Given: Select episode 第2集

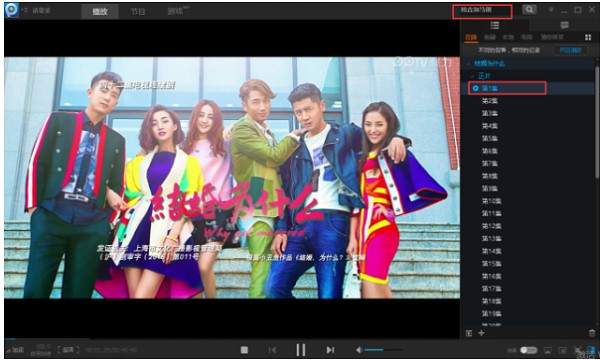Looking at the screenshot, I should click(x=489, y=101).
